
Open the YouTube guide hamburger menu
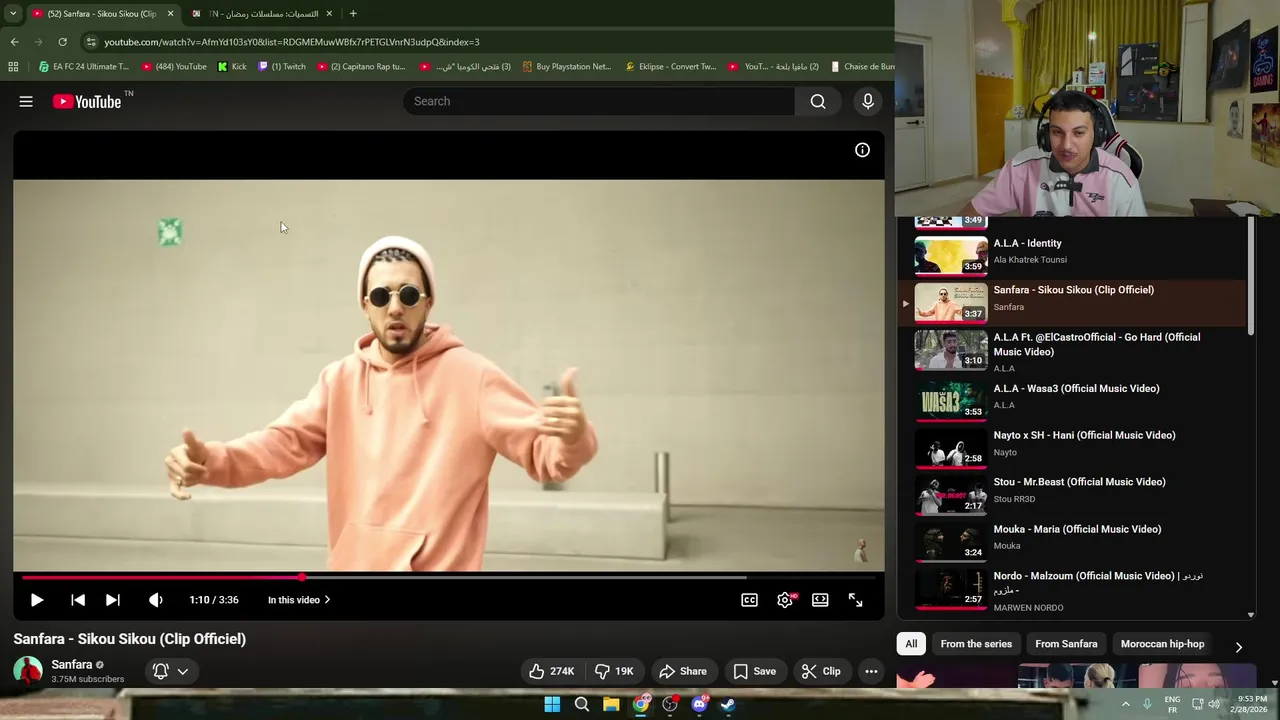tap(26, 101)
